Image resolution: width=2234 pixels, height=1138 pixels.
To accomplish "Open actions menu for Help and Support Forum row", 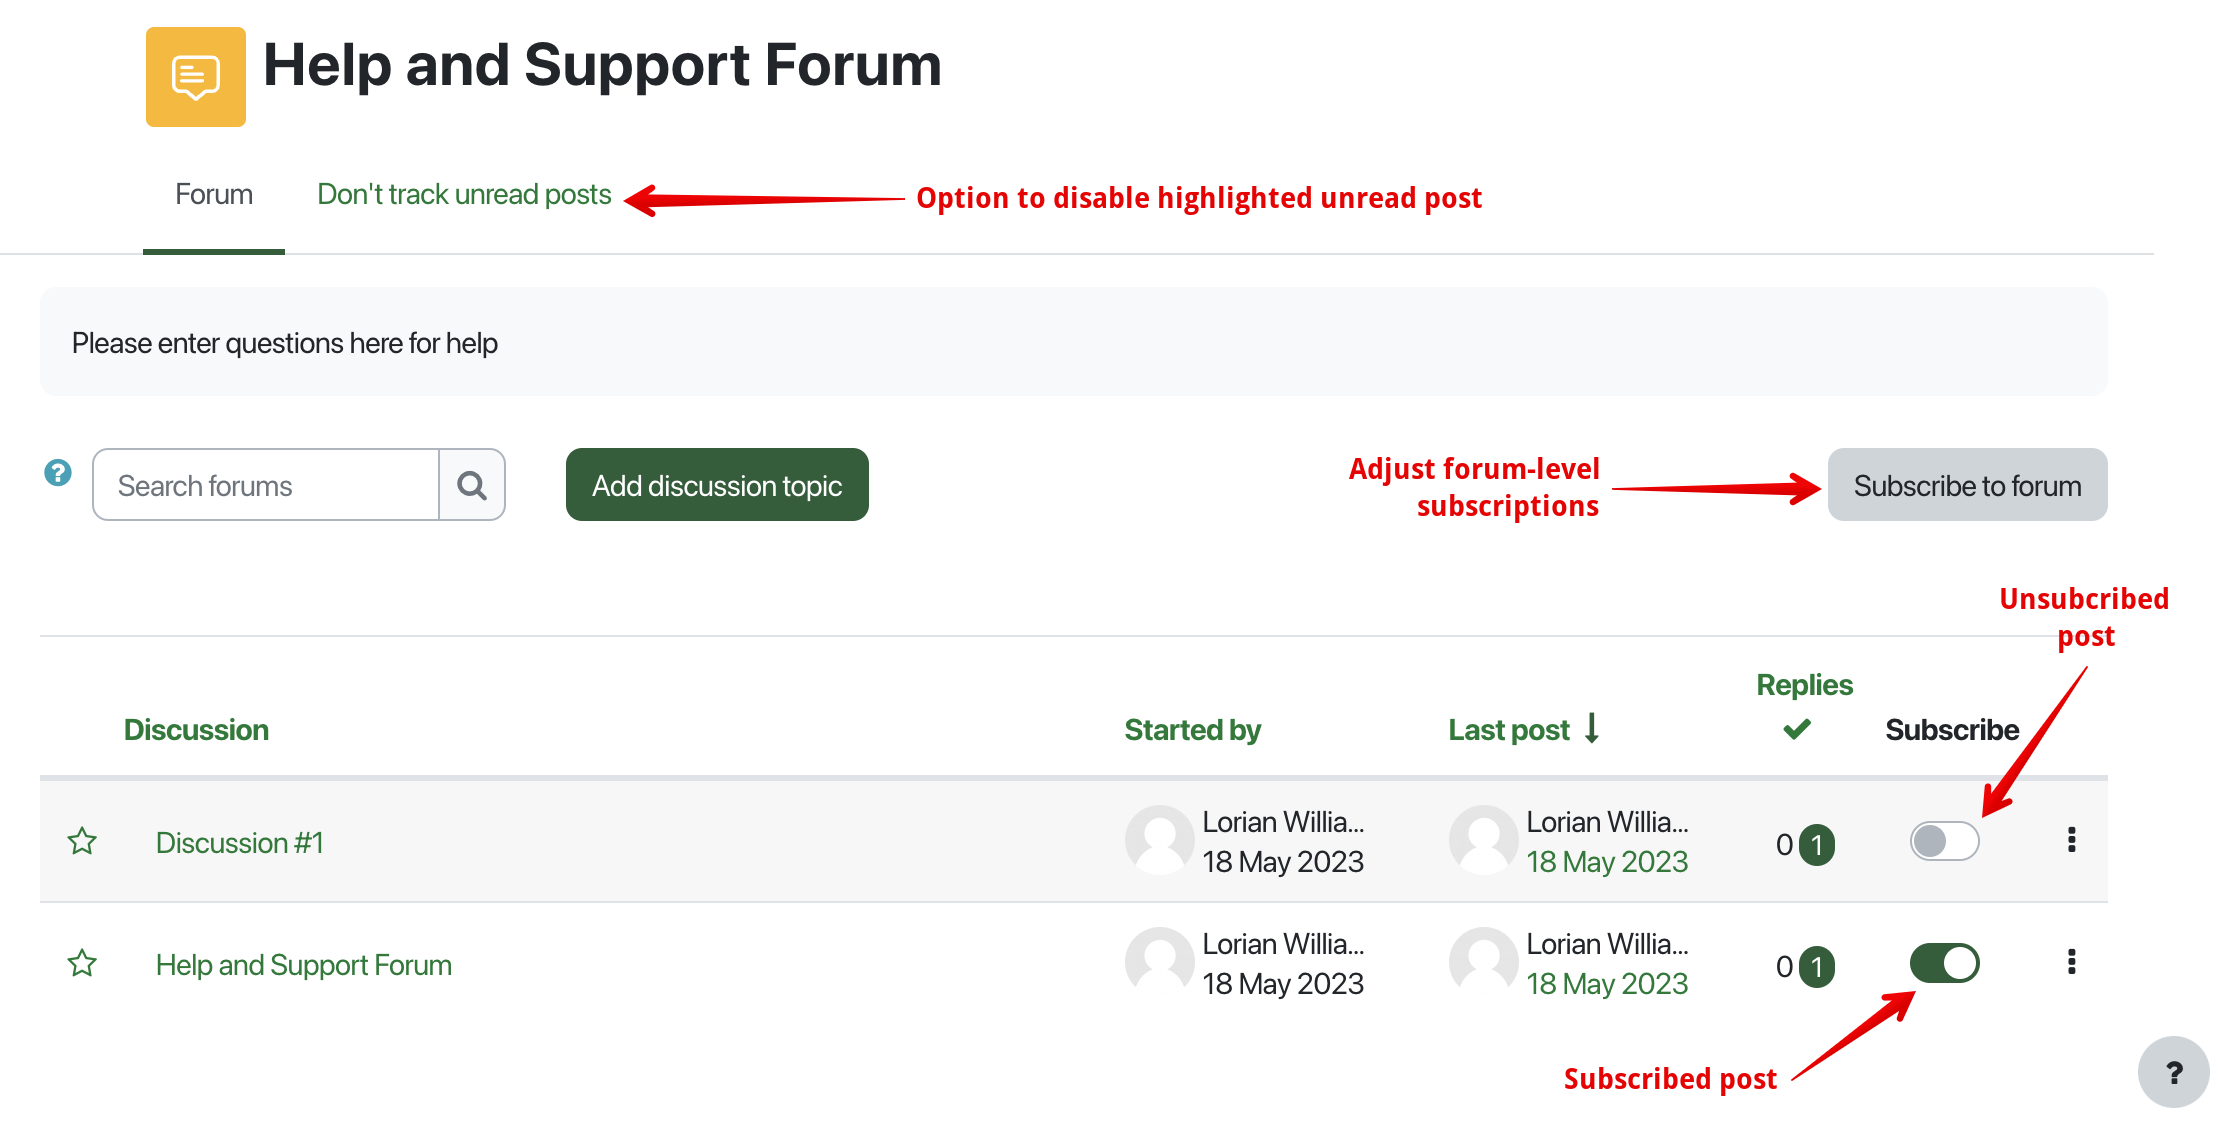I will click(2071, 962).
